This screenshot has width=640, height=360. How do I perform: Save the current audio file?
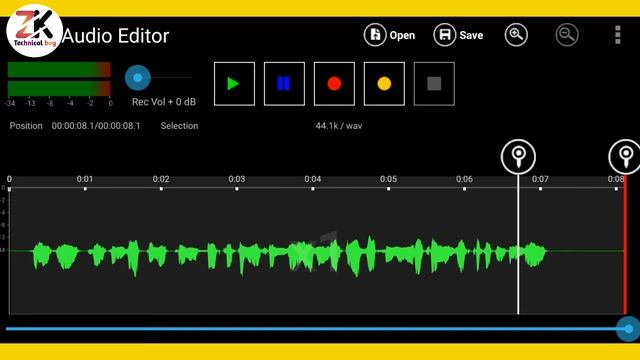tap(458, 35)
